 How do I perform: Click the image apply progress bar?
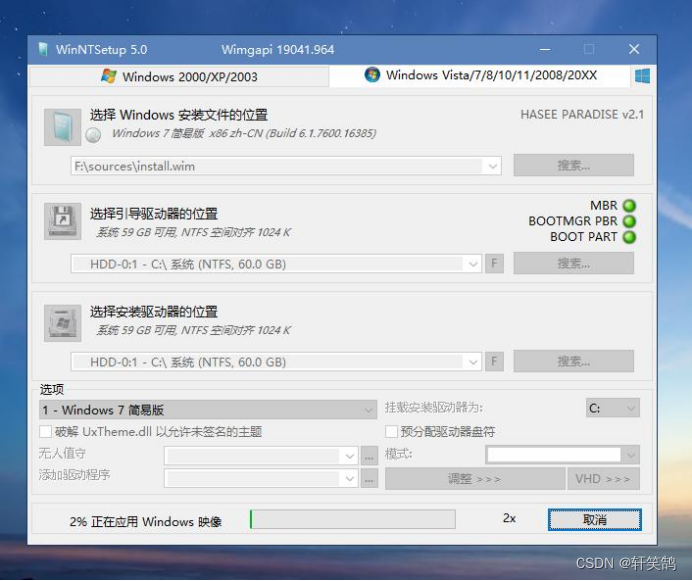[353, 519]
